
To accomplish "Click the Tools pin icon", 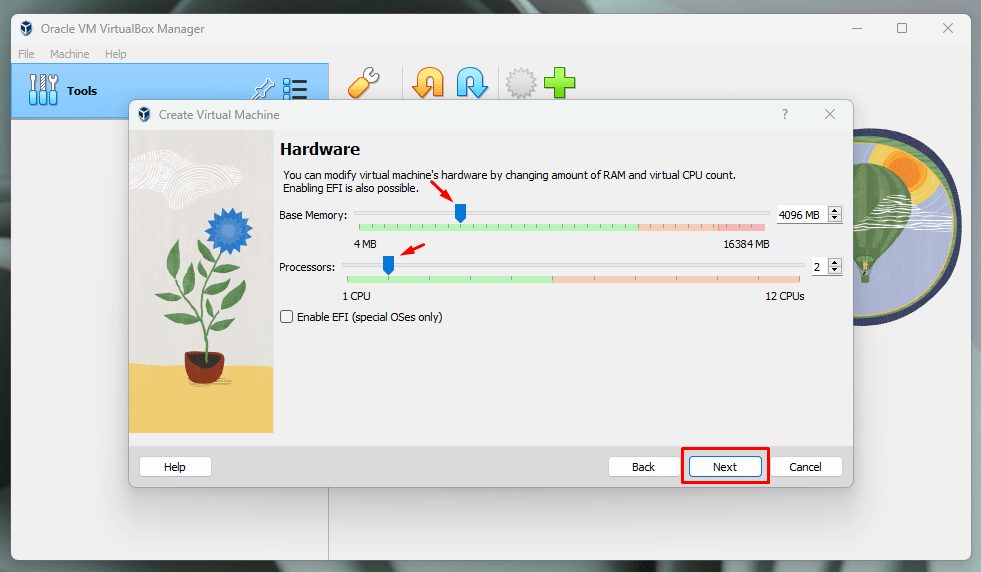I will click(x=263, y=89).
